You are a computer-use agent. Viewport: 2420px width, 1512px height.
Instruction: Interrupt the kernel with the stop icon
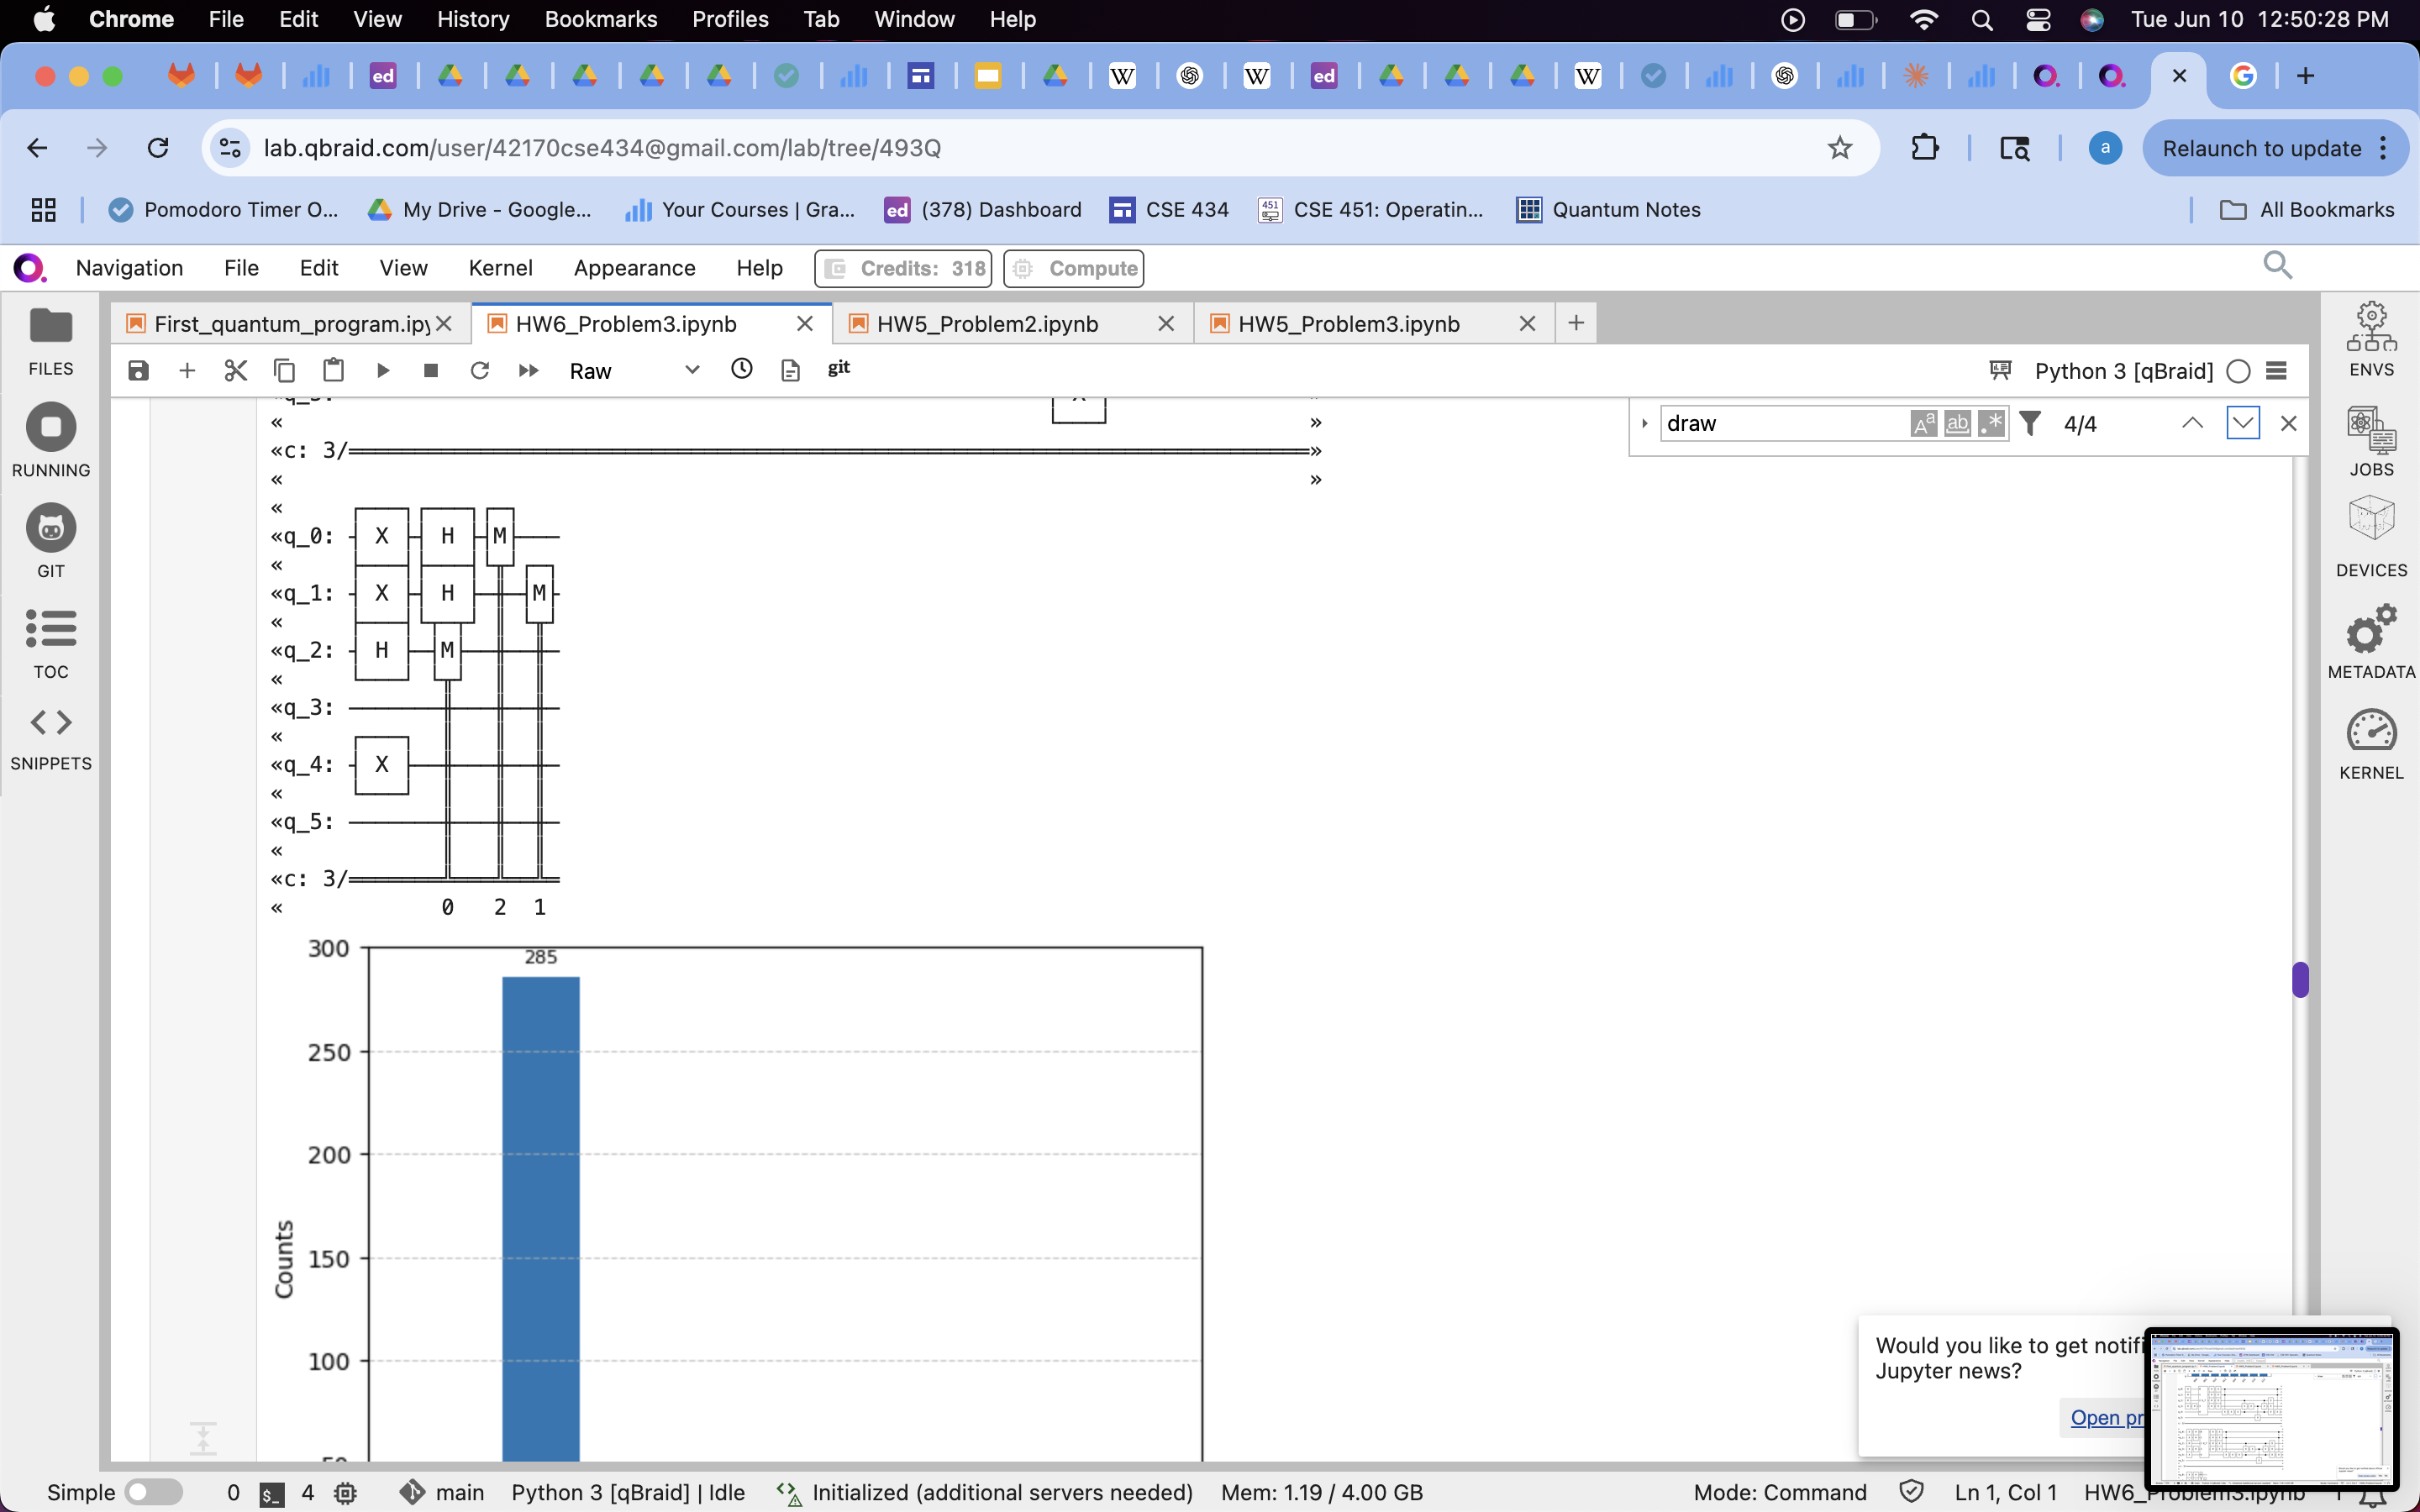coord(431,371)
